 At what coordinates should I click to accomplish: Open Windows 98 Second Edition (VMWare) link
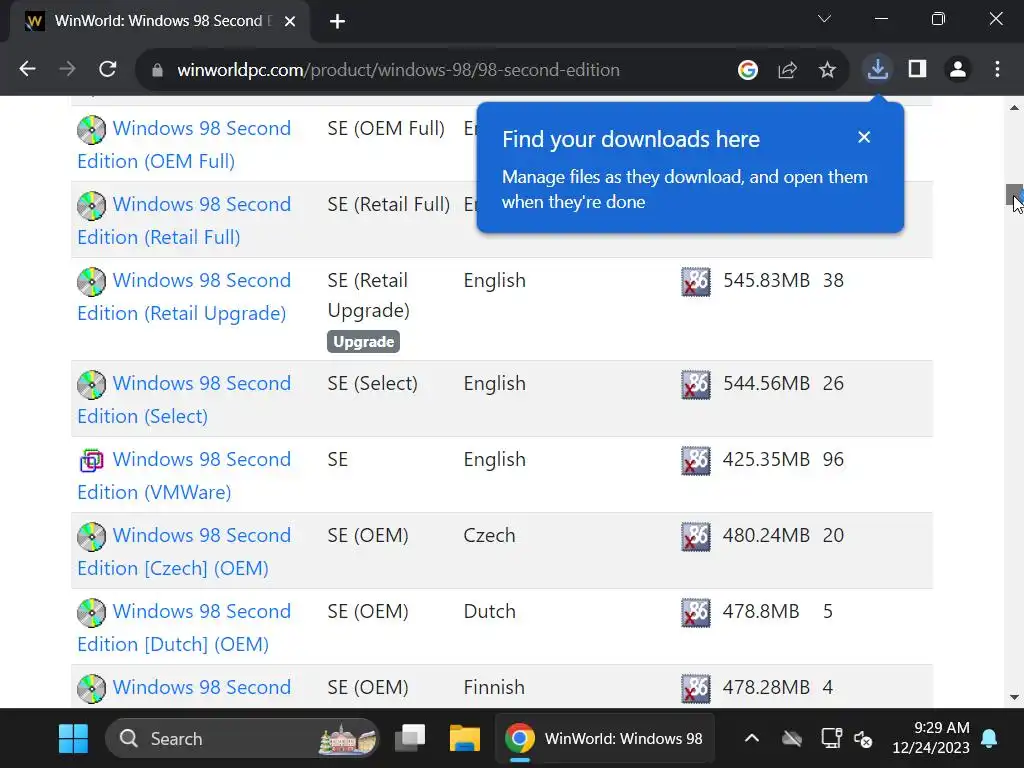pos(184,475)
